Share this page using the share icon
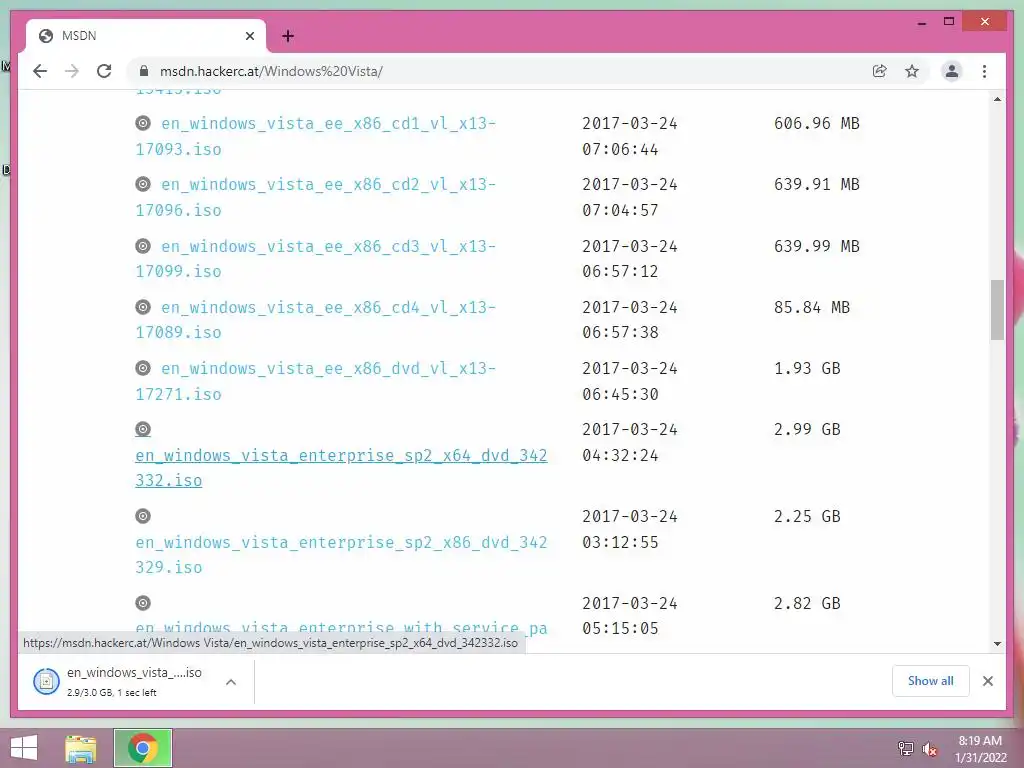The width and height of the screenshot is (1024, 768). pos(880,71)
